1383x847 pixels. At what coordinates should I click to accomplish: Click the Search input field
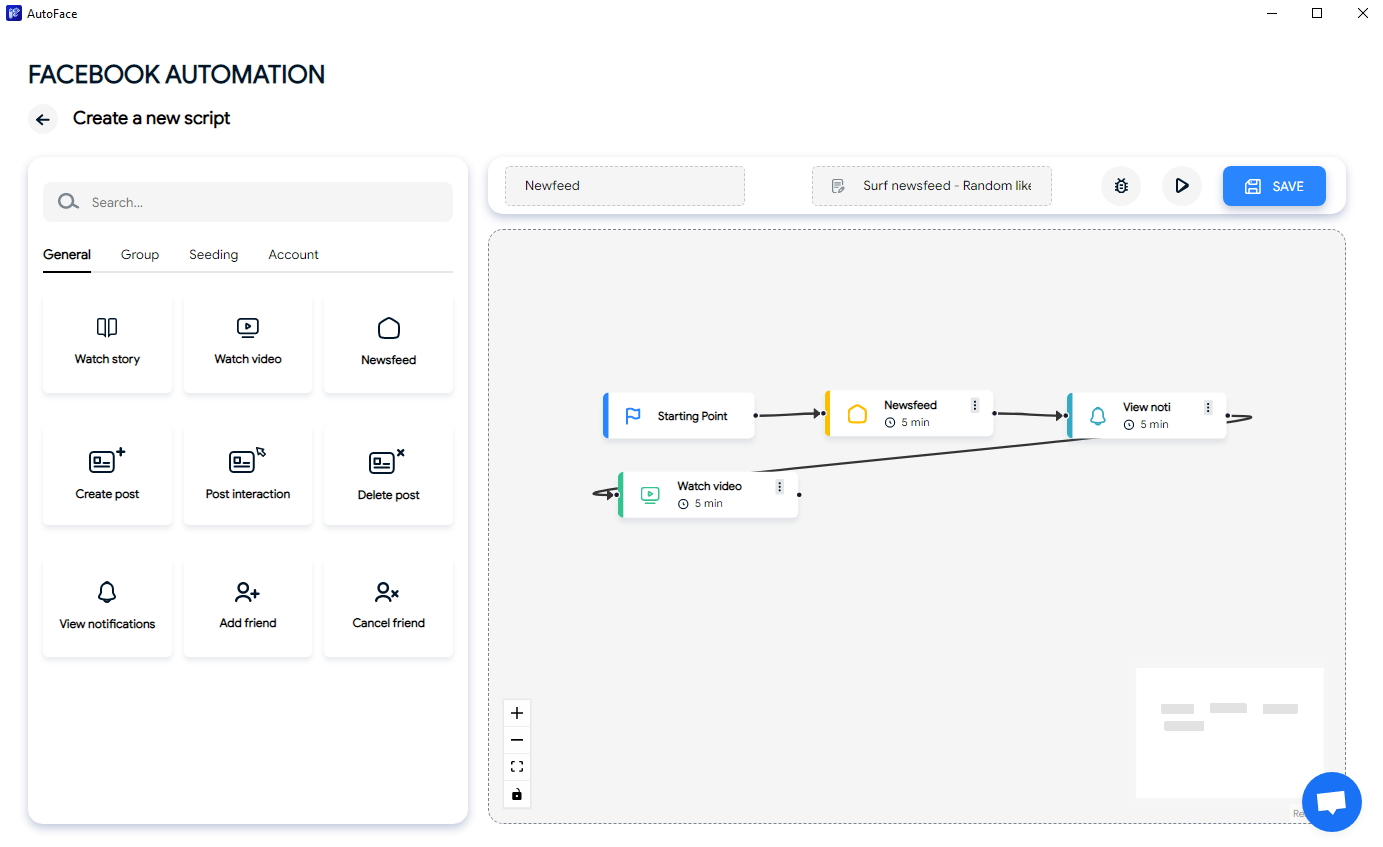(x=248, y=202)
